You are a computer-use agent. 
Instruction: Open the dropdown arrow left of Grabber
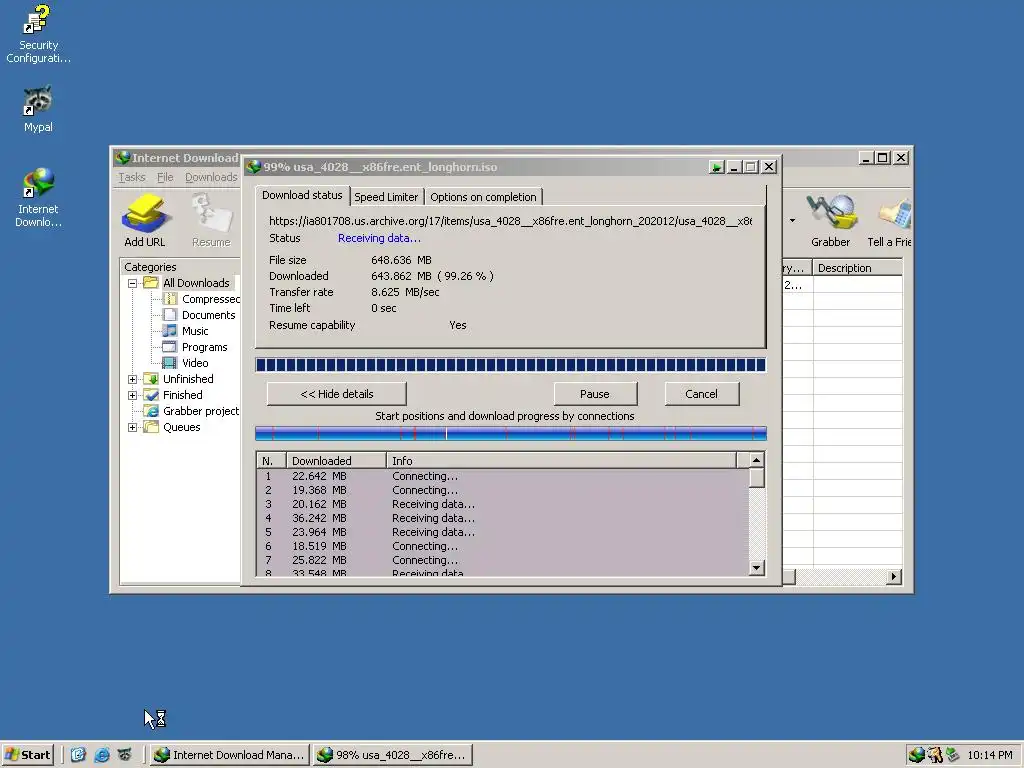click(x=792, y=220)
